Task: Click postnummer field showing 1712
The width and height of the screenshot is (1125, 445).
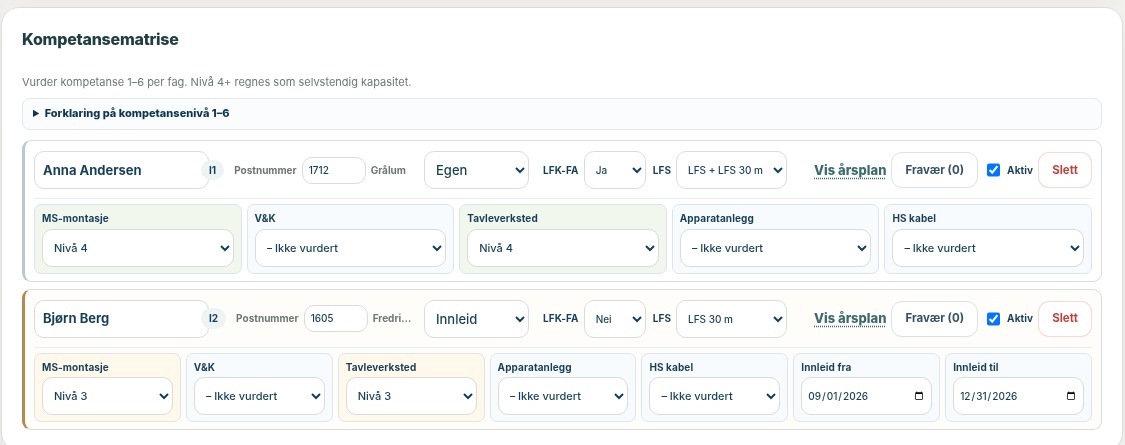Action: [334, 170]
